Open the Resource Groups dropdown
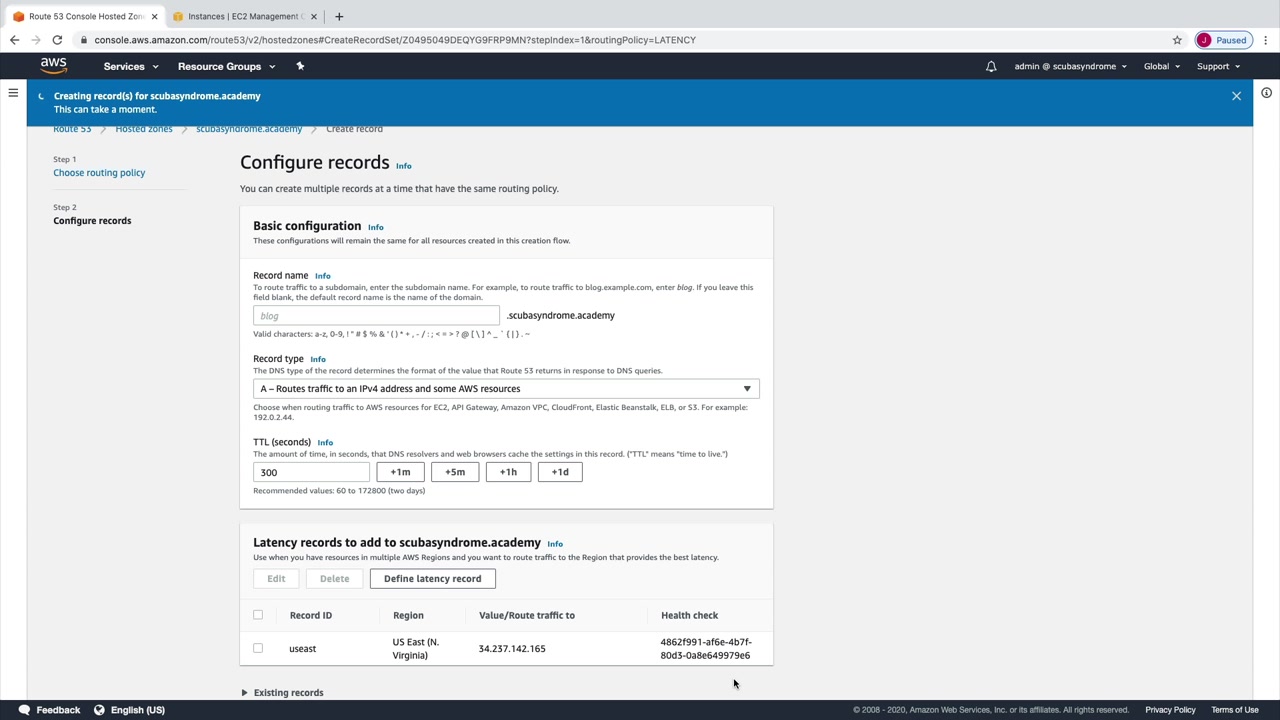The width and height of the screenshot is (1280, 720). (226, 66)
